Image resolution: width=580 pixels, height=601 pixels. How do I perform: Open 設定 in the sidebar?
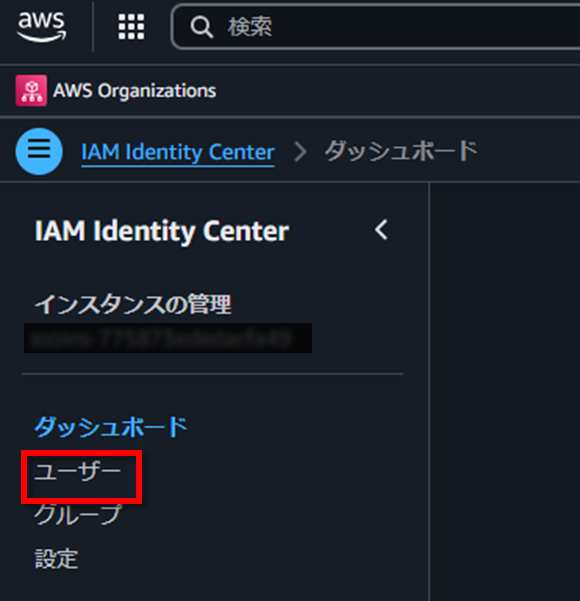point(56,558)
